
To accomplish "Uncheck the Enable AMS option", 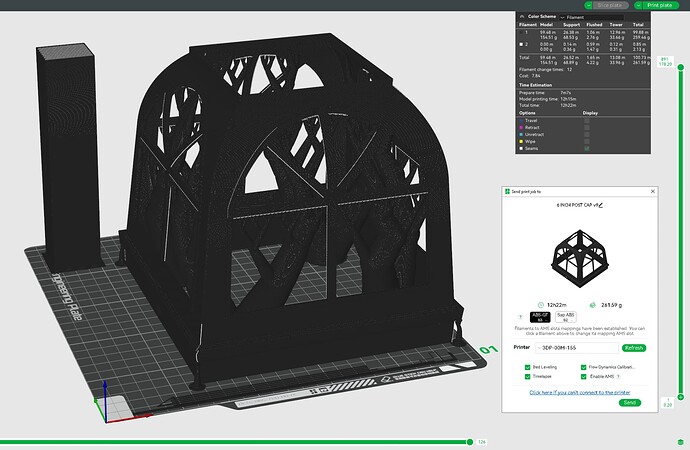I will [584, 377].
